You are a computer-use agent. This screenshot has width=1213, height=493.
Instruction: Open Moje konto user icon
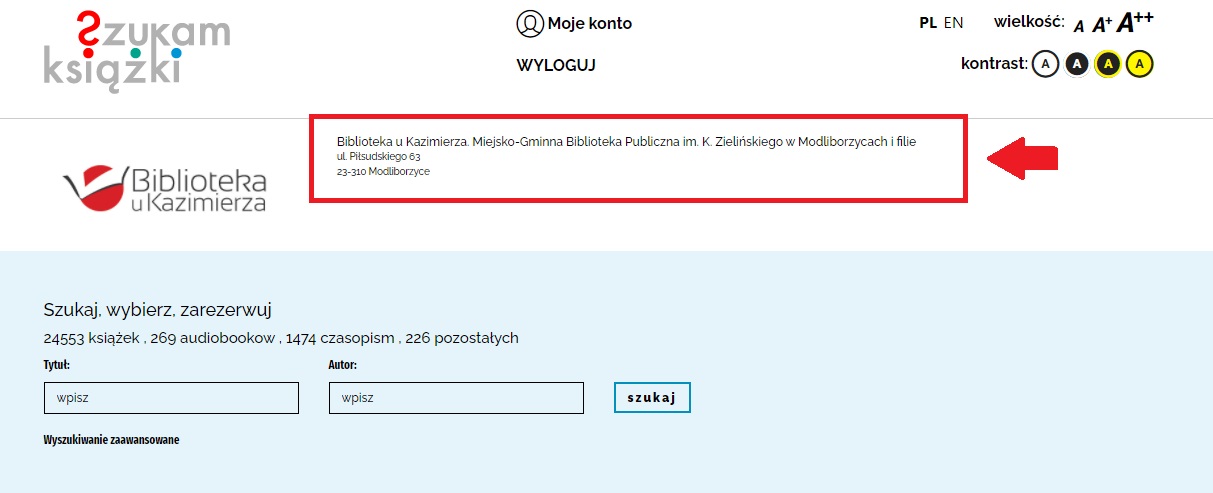[x=530, y=23]
